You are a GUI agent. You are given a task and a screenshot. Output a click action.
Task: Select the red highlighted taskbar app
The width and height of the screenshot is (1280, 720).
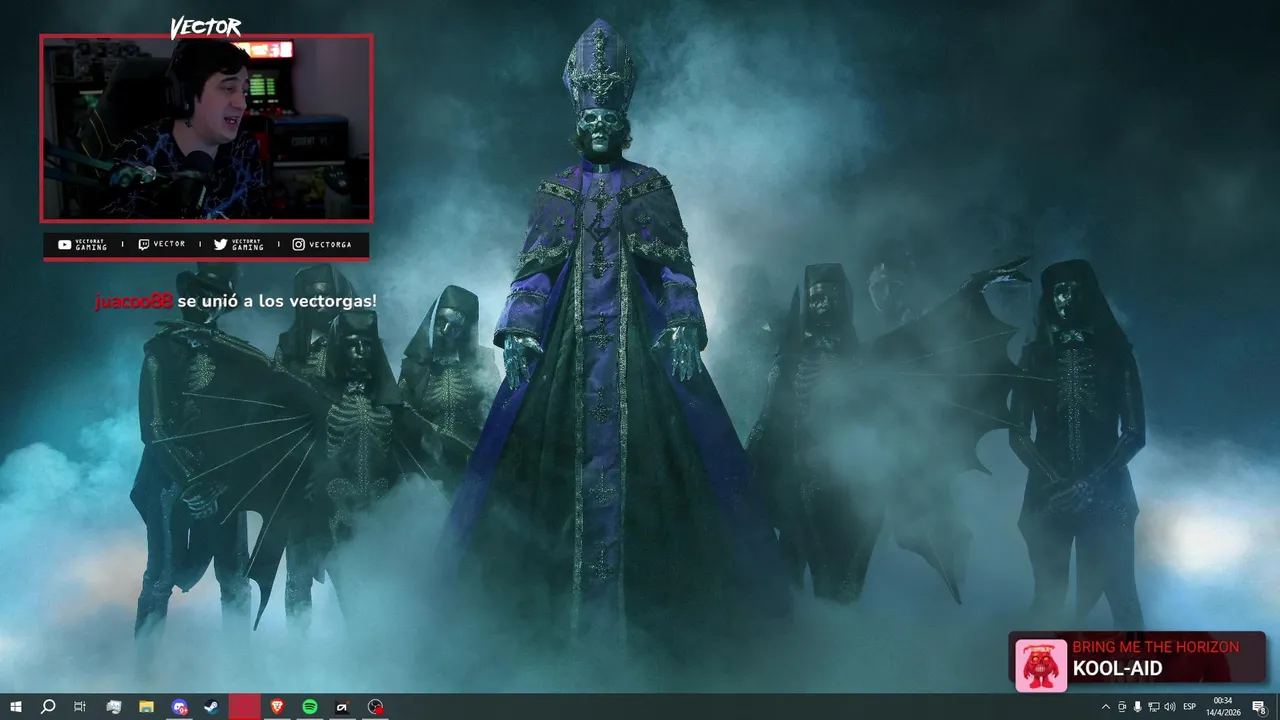tap(245, 707)
